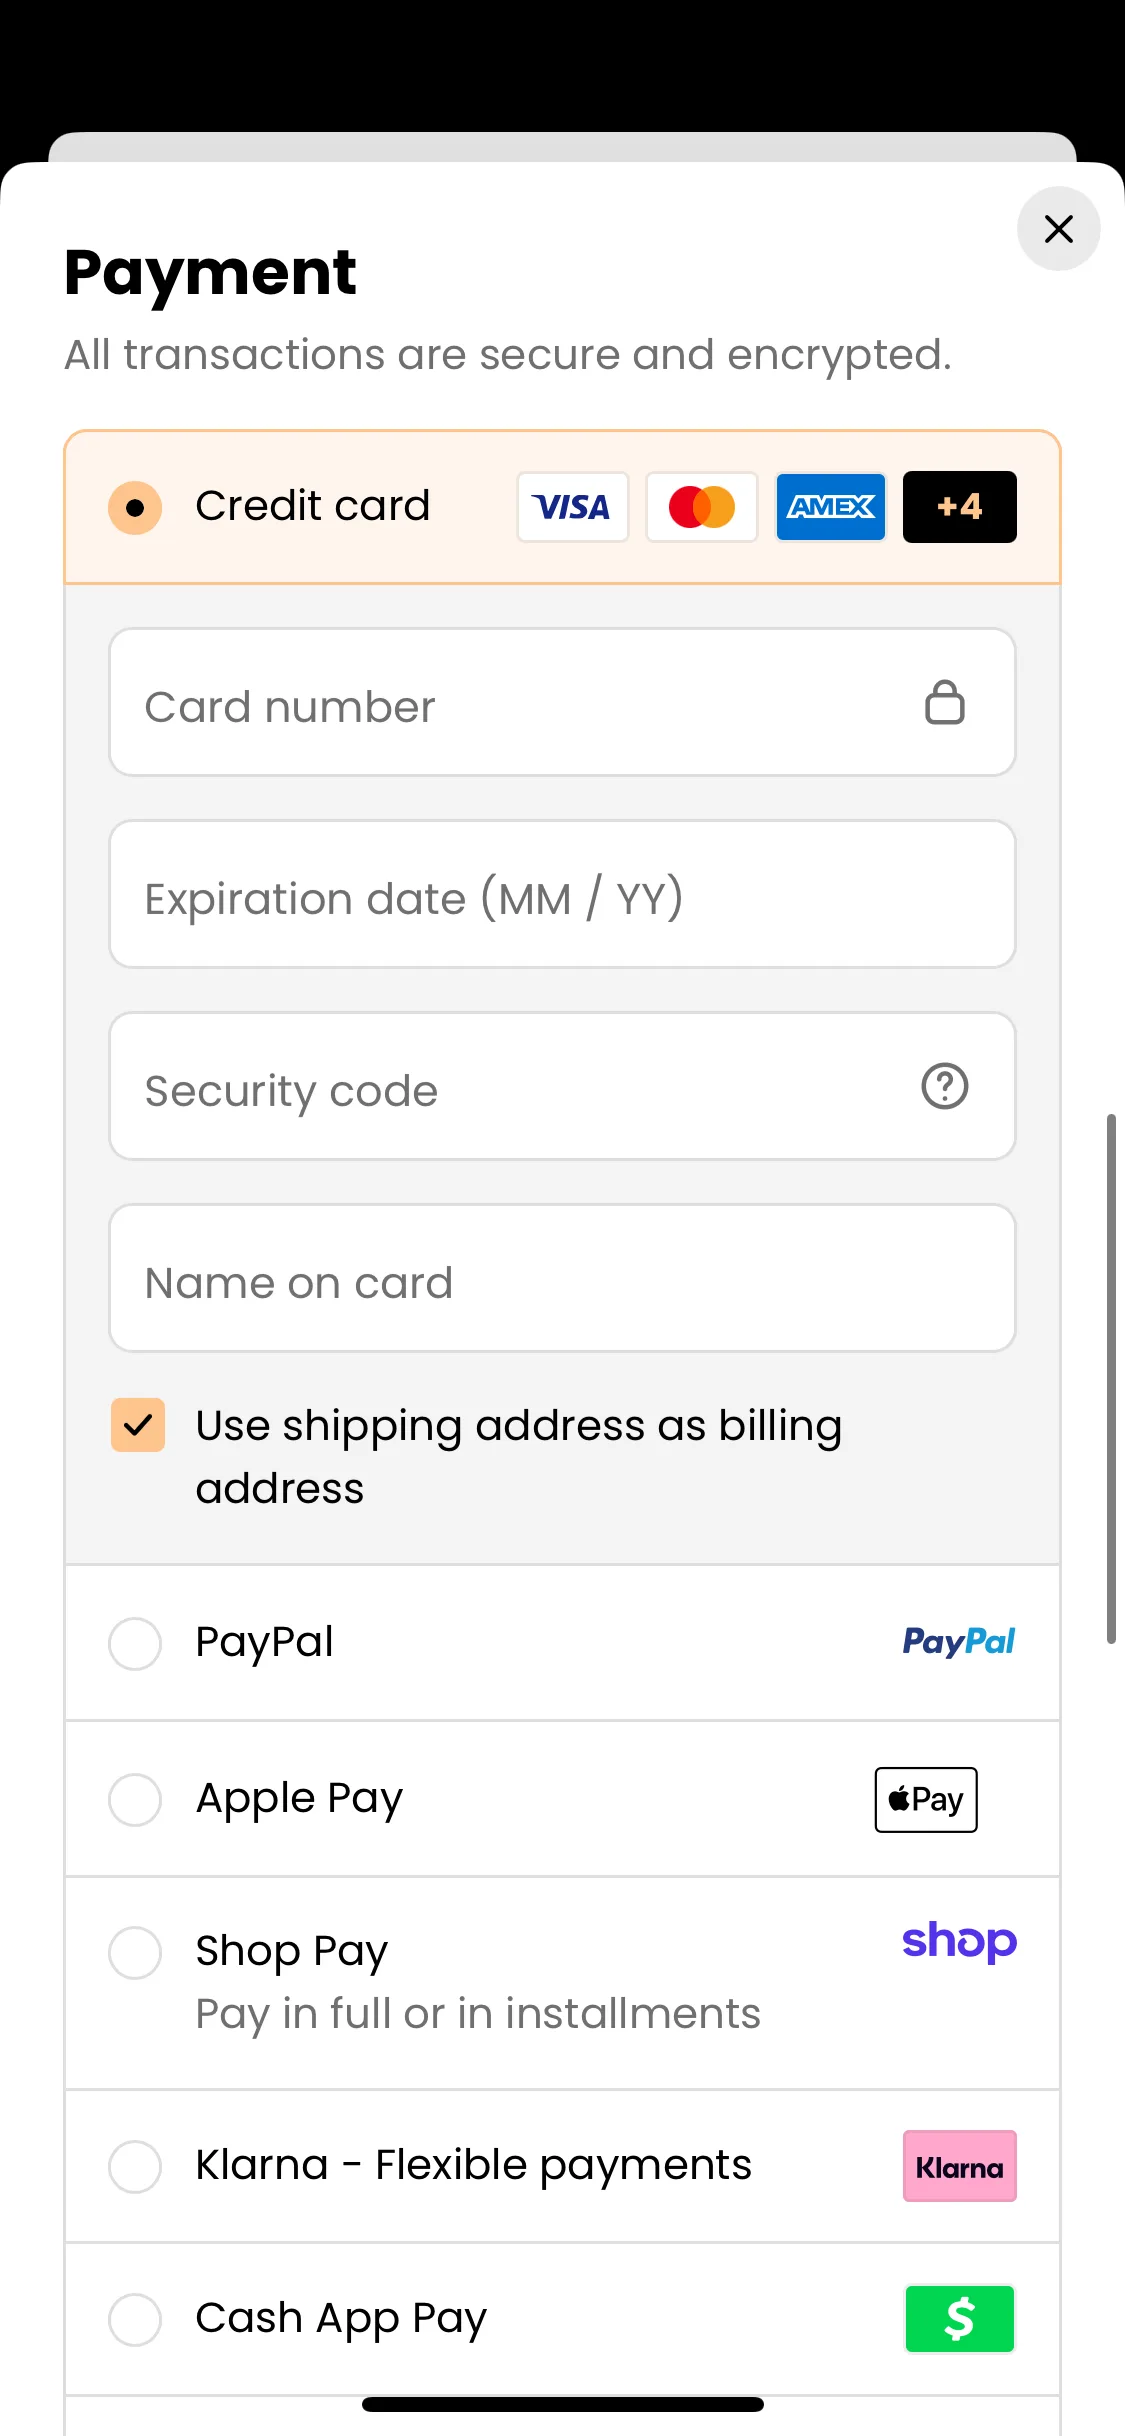Screen dimensions: 1125x2436
Task: Untick Use shipping address as billing address
Action: pyautogui.click(x=138, y=1425)
